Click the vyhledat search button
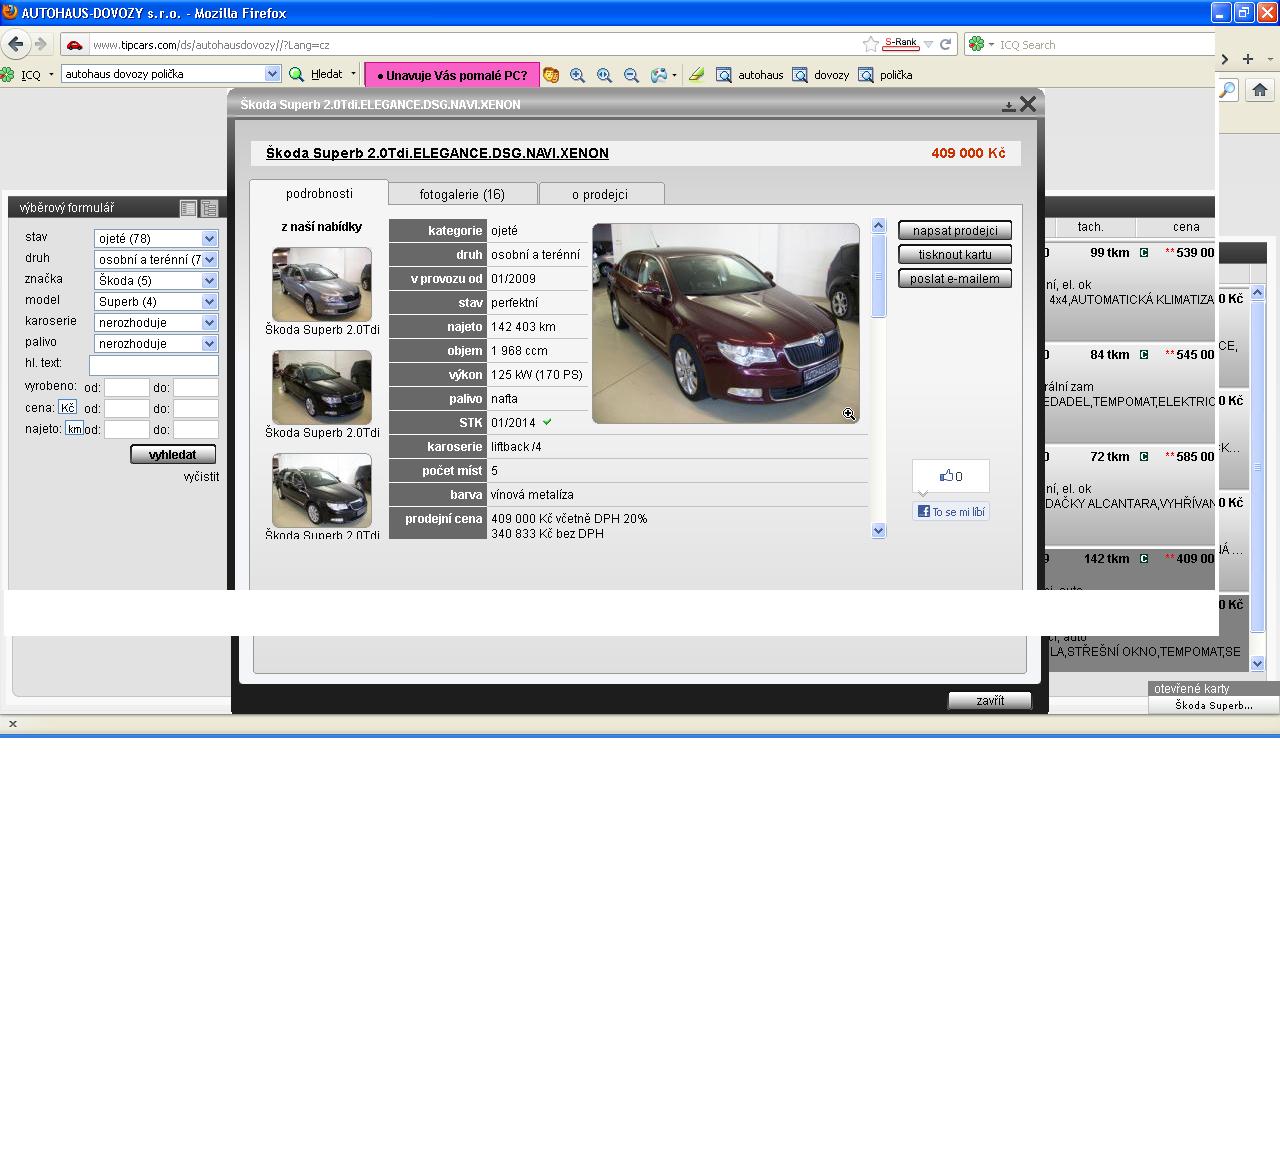This screenshot has height=1169, width=1280. click(173, 455)
